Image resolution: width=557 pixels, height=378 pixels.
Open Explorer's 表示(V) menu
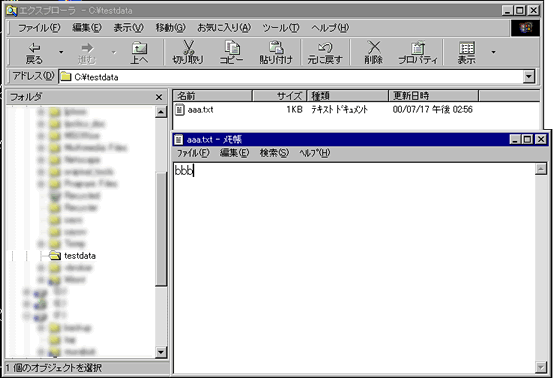coord(129,27)
